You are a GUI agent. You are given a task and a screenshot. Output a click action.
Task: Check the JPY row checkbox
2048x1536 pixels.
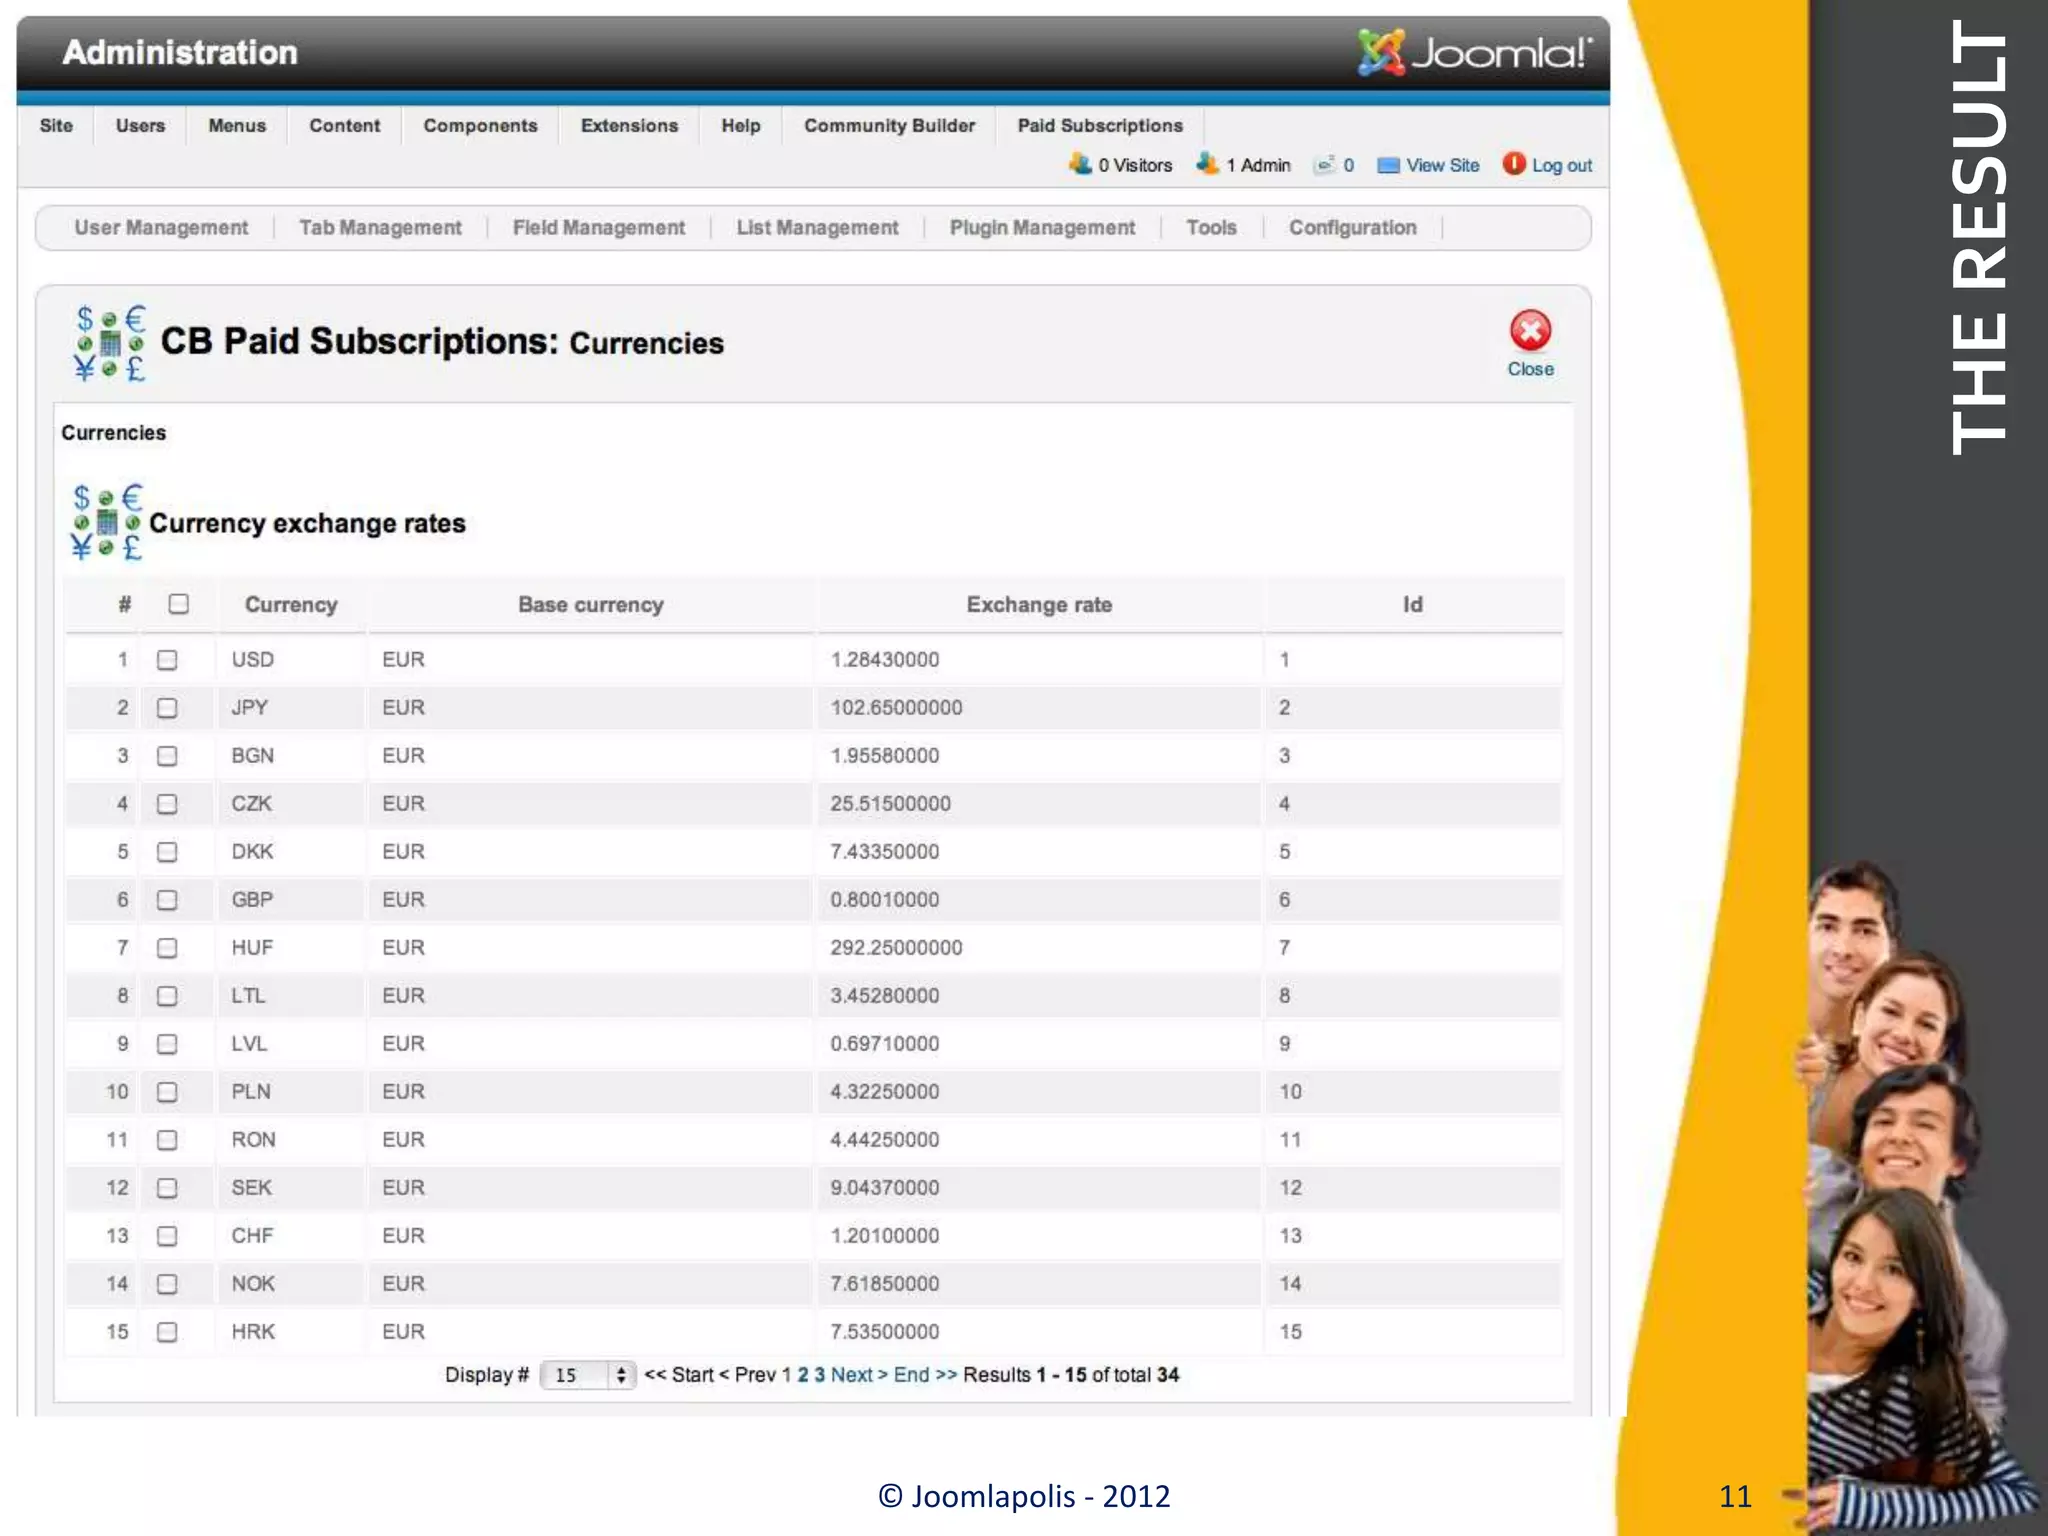coord(167,708)
